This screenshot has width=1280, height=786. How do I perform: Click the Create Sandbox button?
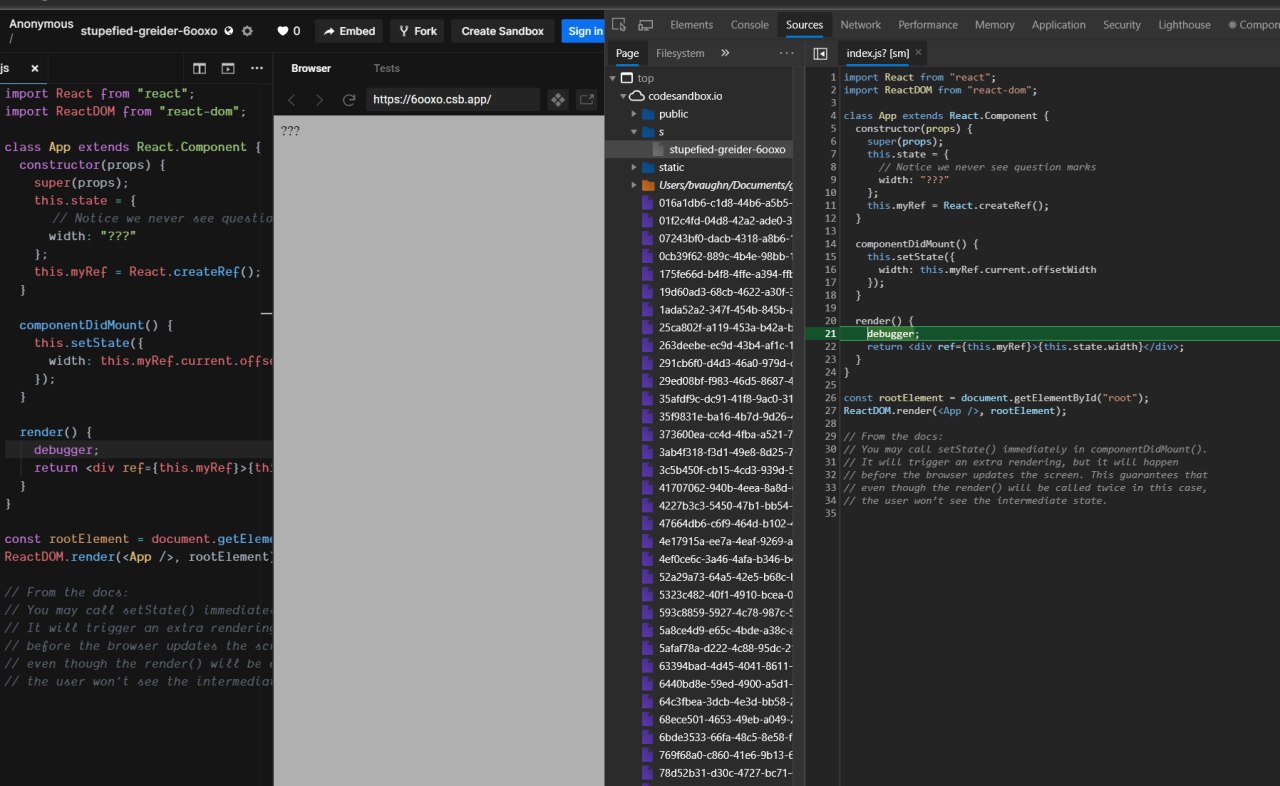503,31
